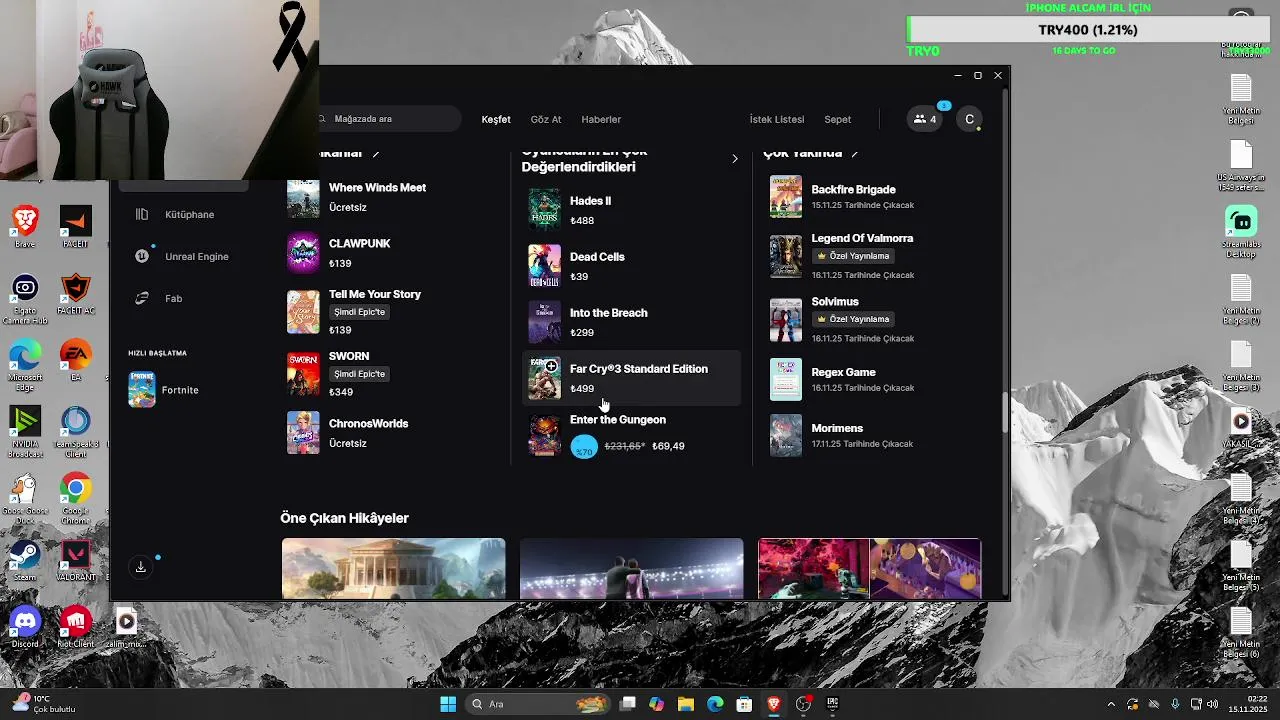Image resolution: width=1280 pixels, height=720 pixels.
Task: Open weather widget 10°C Çok bulutlu
Action: point(45,704)
